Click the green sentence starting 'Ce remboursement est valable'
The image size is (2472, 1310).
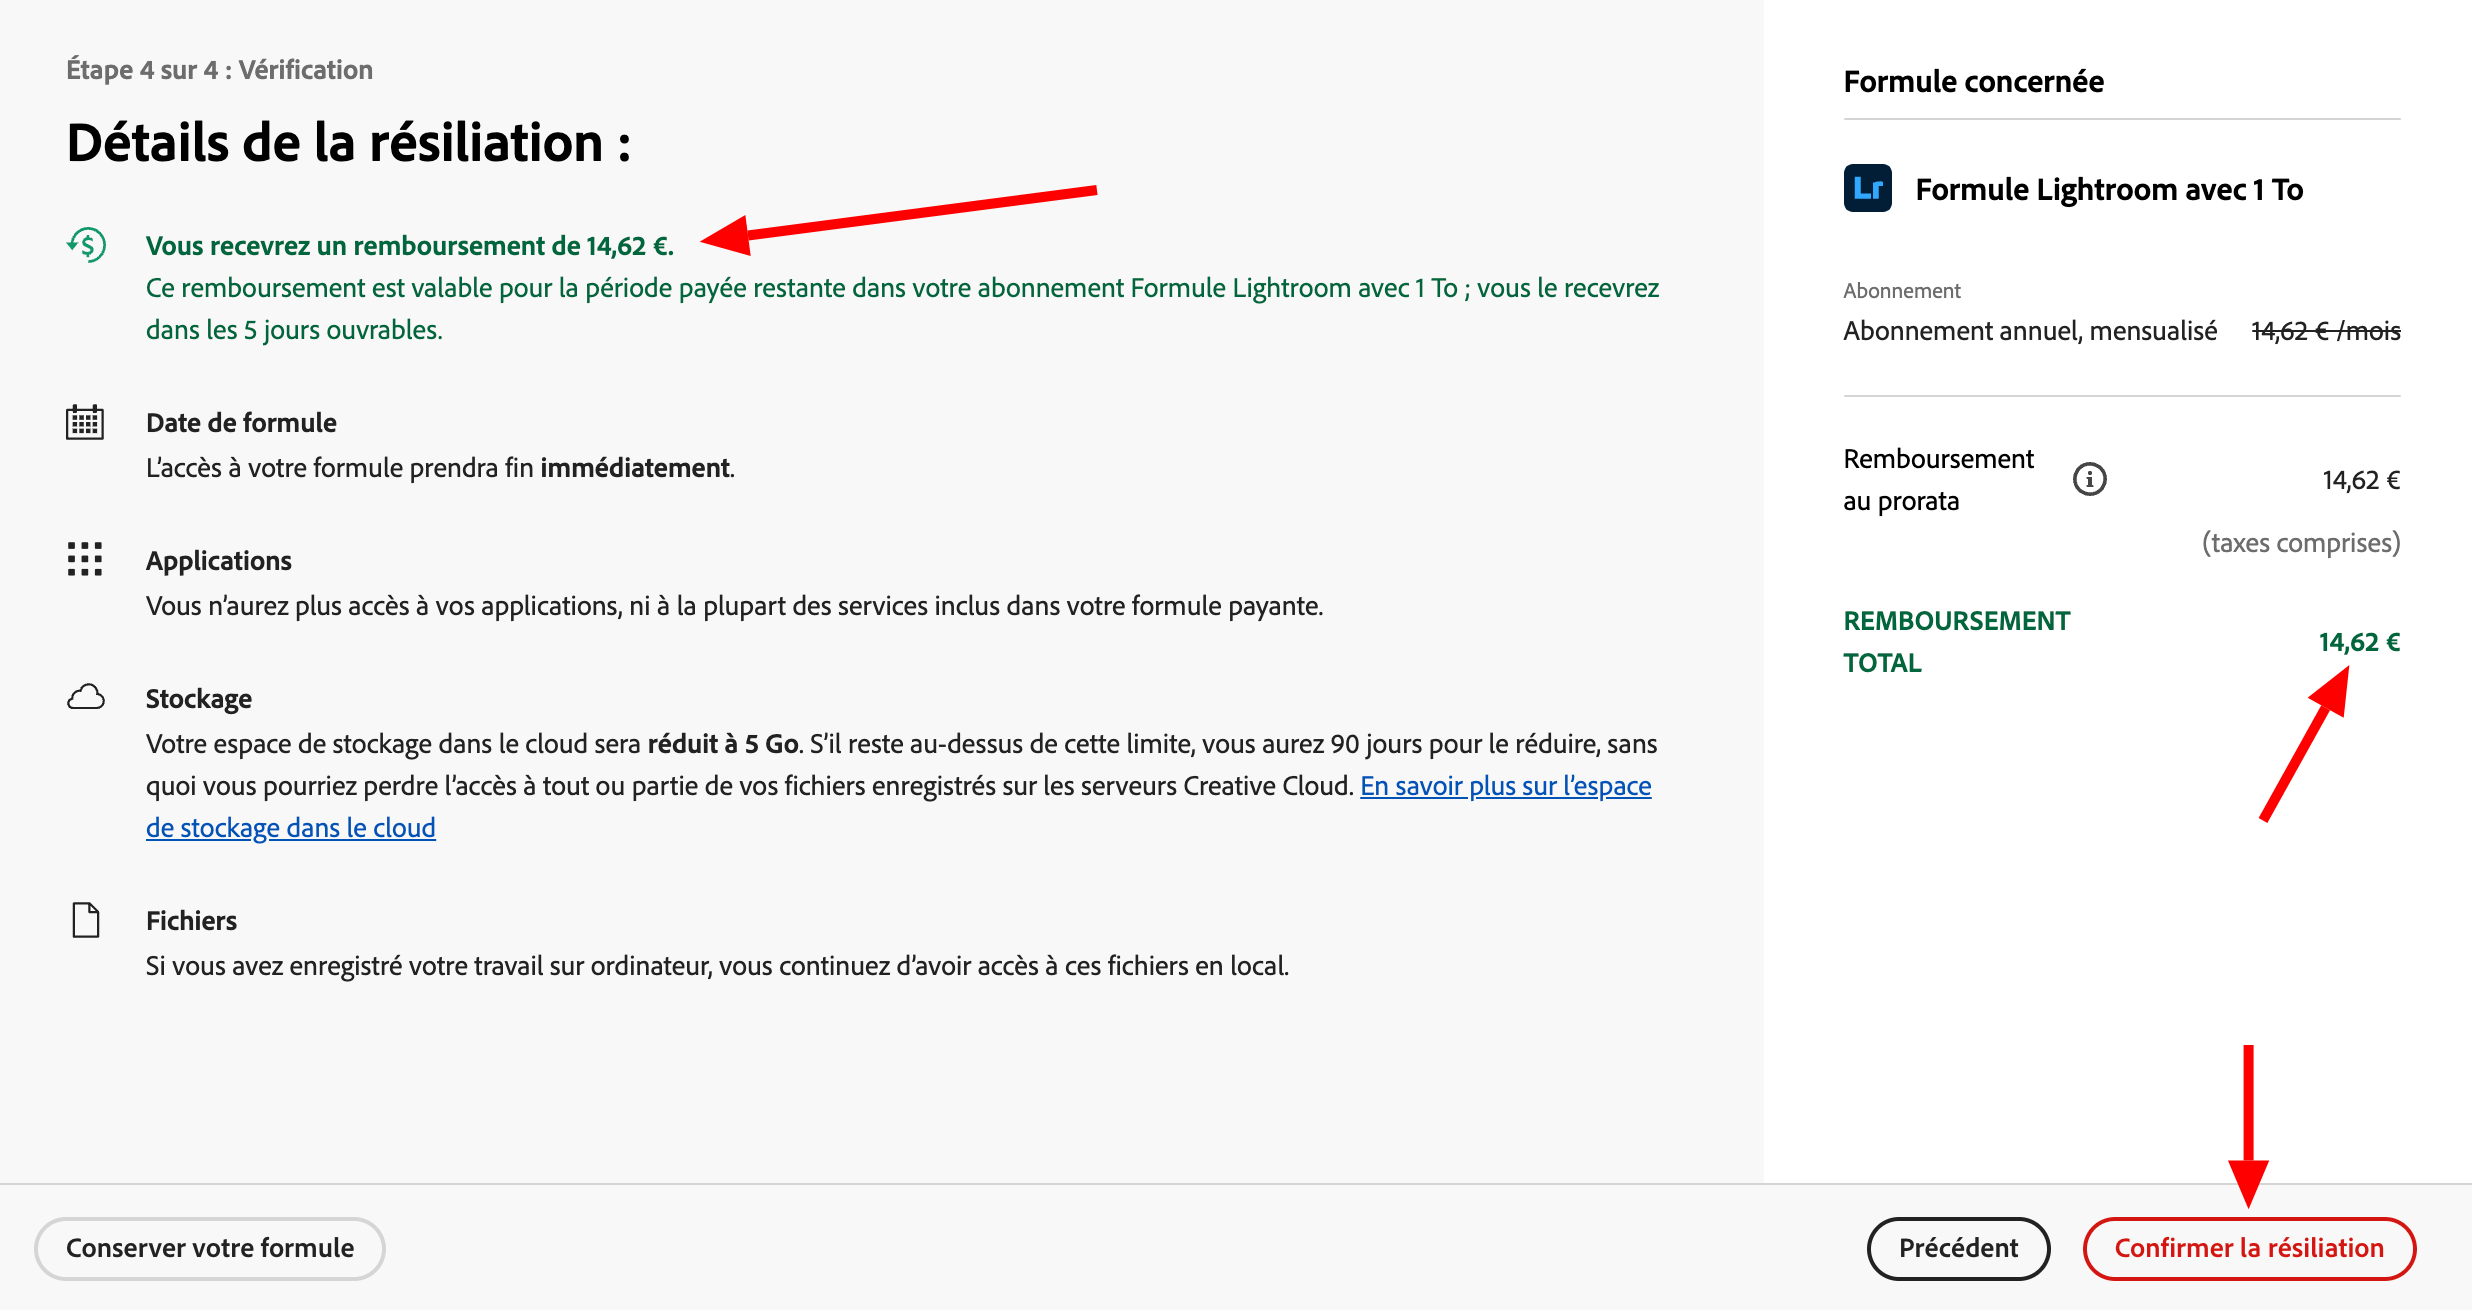(903, 309)
